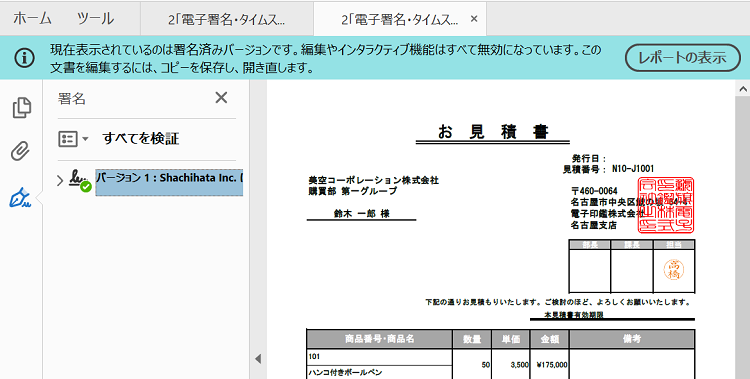Viewport: 750px width, 379px height.
Task: Open the options dropdown arrow beside list icon
Action: [x=85, y=139]
